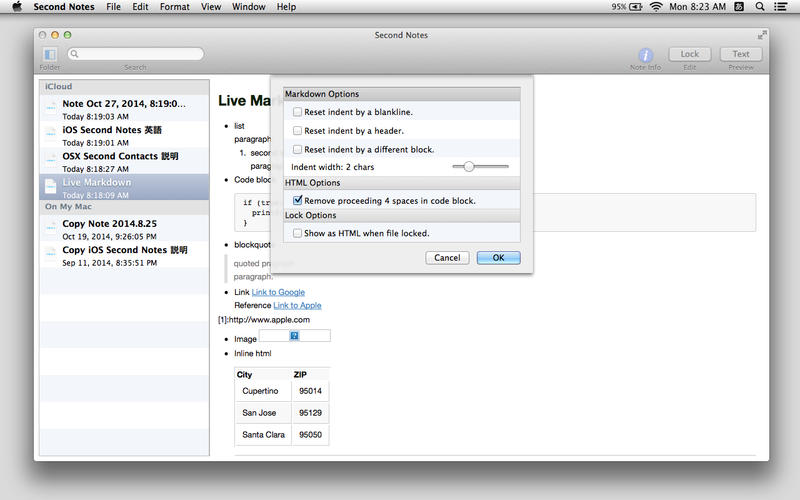Click the Santa Clara table cell
The image size is (800, 500).
[x=263, y=435]
